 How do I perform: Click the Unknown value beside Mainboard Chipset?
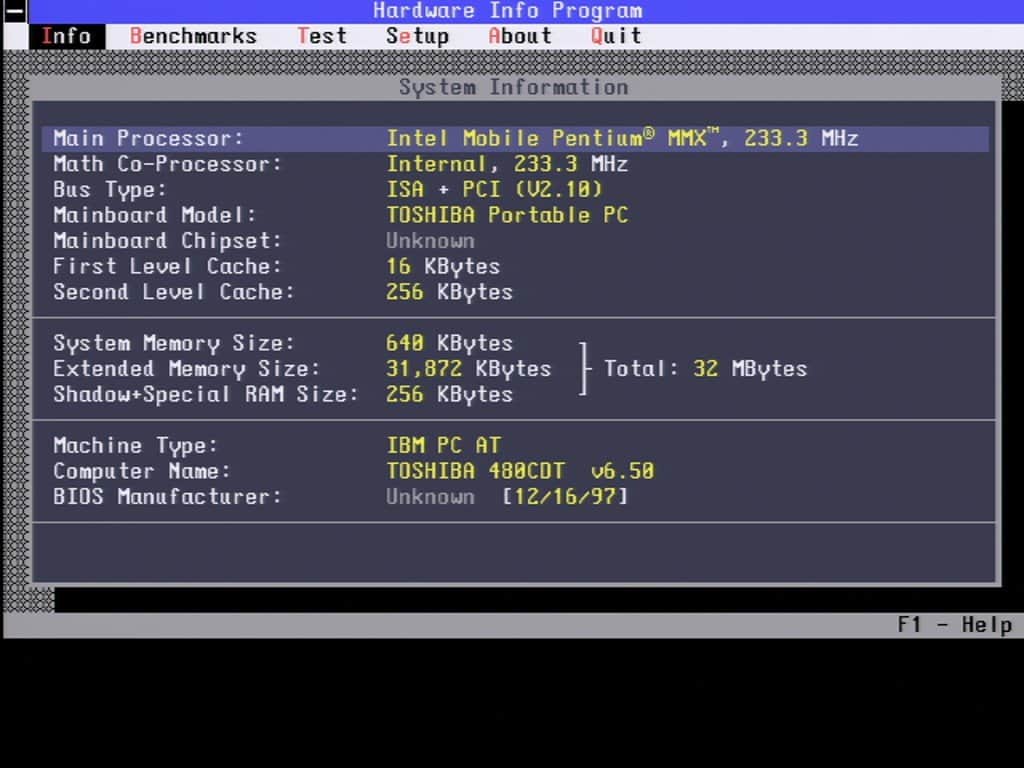pyautogui.click(x=430, y=241)
